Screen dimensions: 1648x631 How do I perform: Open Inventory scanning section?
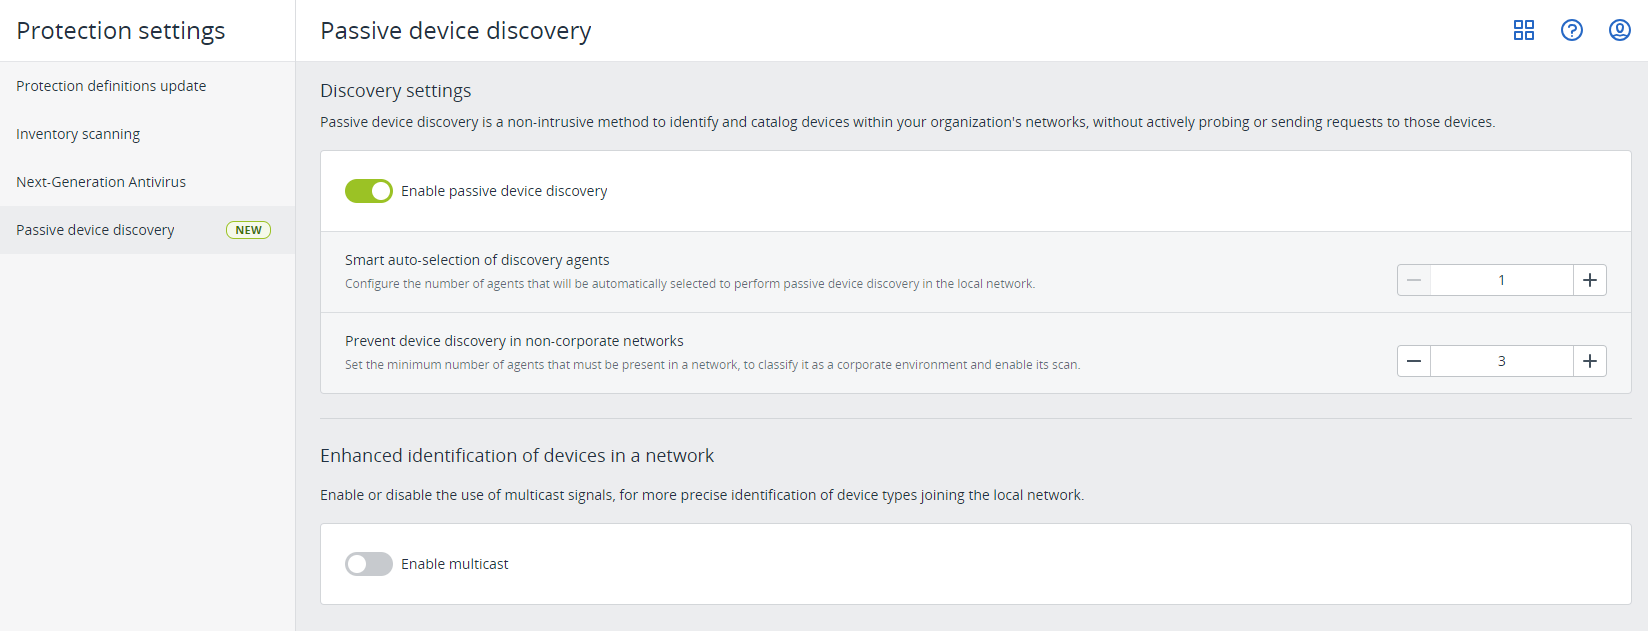pos(147,134)
